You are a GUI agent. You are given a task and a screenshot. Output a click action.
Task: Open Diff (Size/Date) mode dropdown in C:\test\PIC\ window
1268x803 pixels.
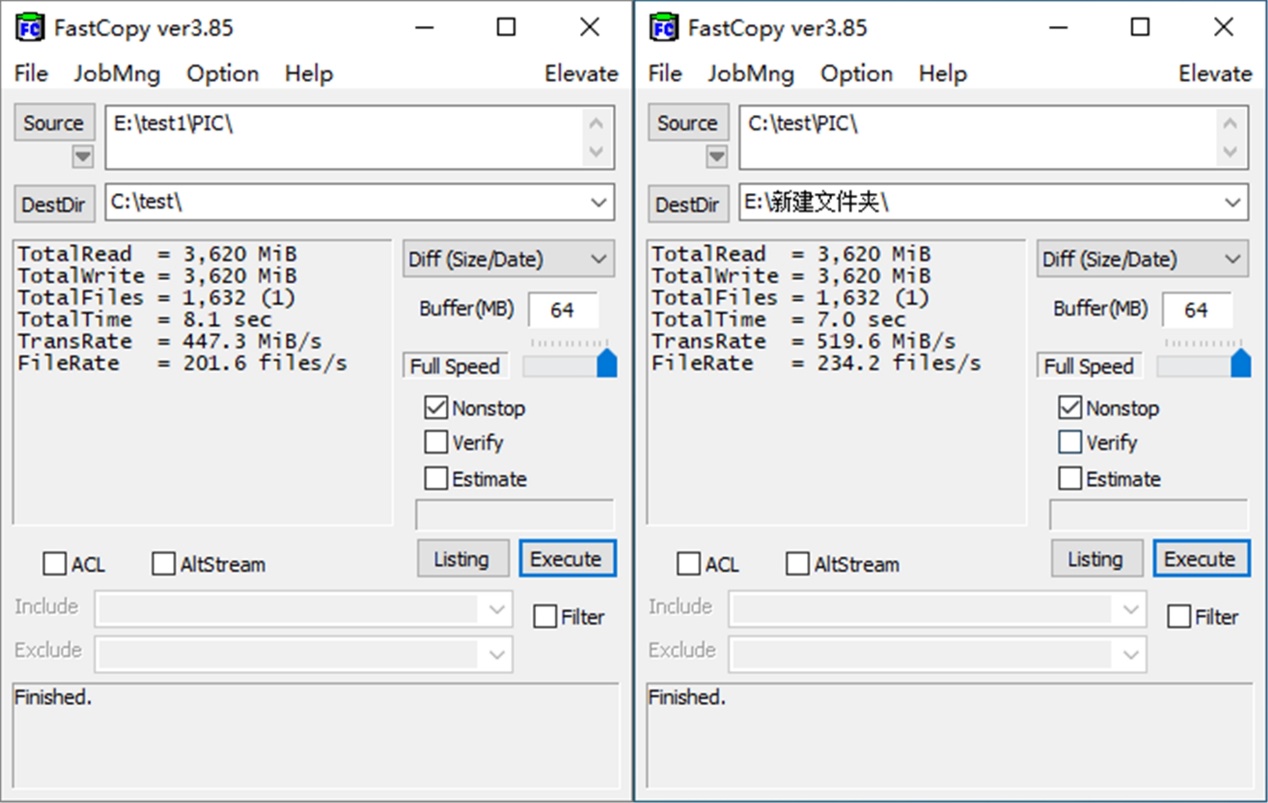1143,259
